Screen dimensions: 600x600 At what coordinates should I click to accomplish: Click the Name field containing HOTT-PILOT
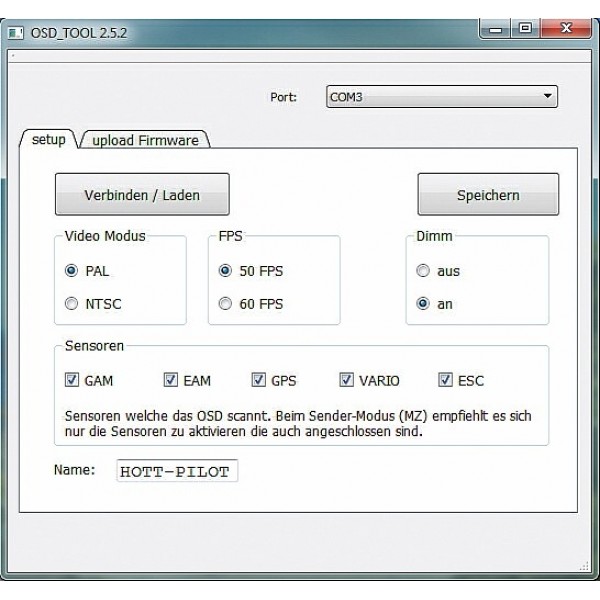click(177, 471)
